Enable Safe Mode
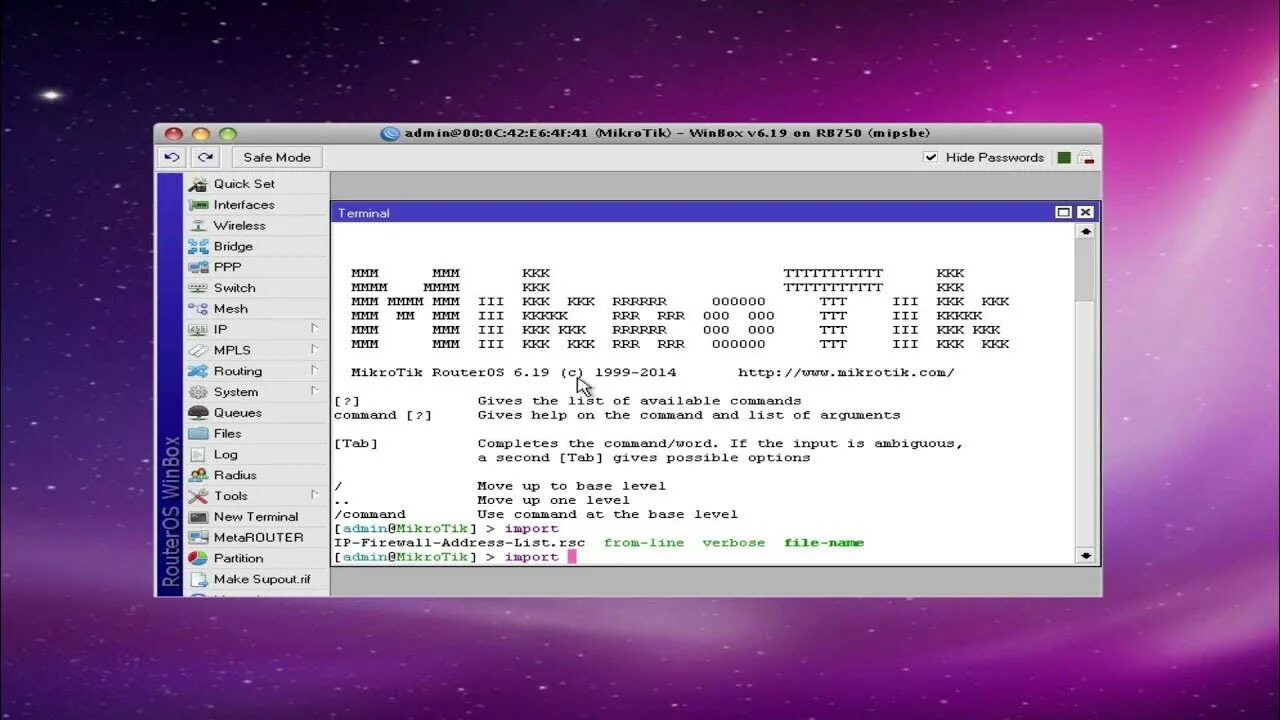Viewport: 1280px width, 720px height. [277, 157]
